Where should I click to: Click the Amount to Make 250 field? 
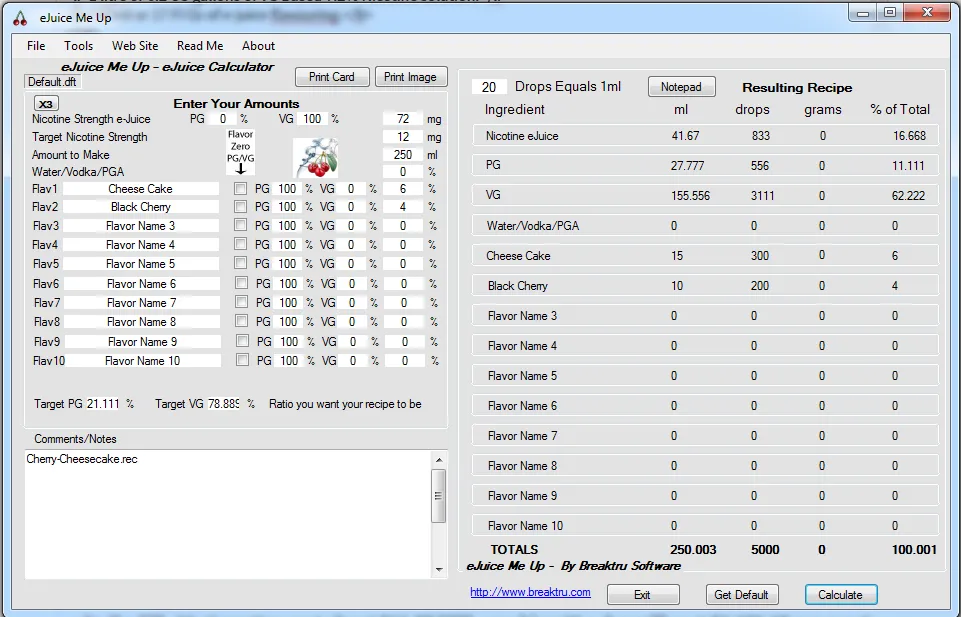[403, 154]
